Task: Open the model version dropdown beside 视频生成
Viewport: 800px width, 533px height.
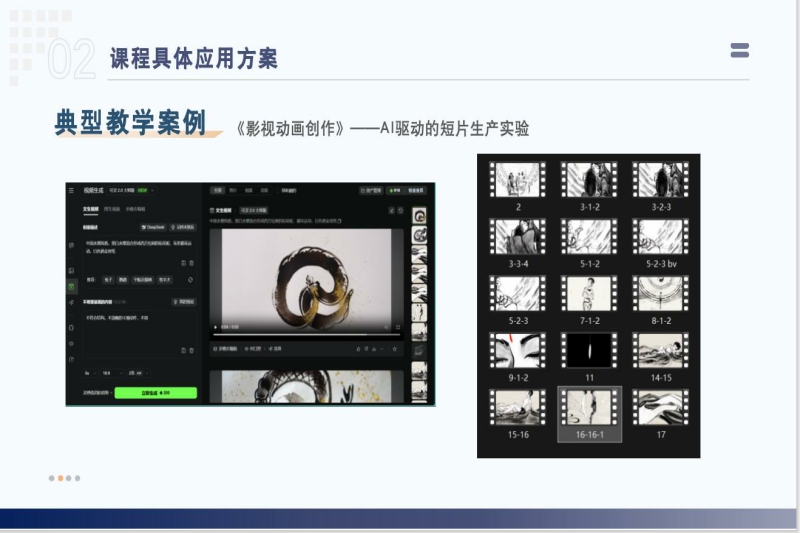Action: click(x=129, y=189)
